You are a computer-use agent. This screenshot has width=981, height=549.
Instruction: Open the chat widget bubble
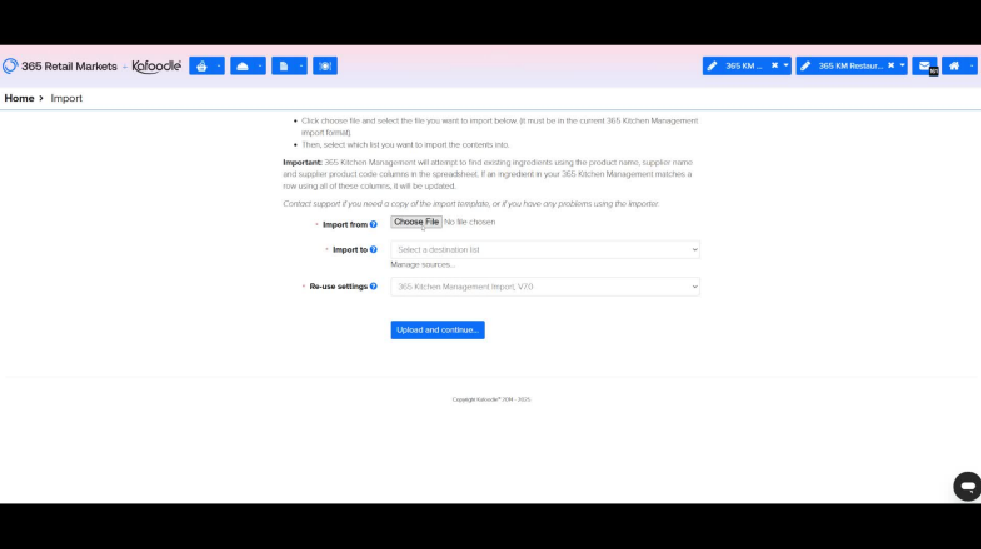click(x=966, y=486)
